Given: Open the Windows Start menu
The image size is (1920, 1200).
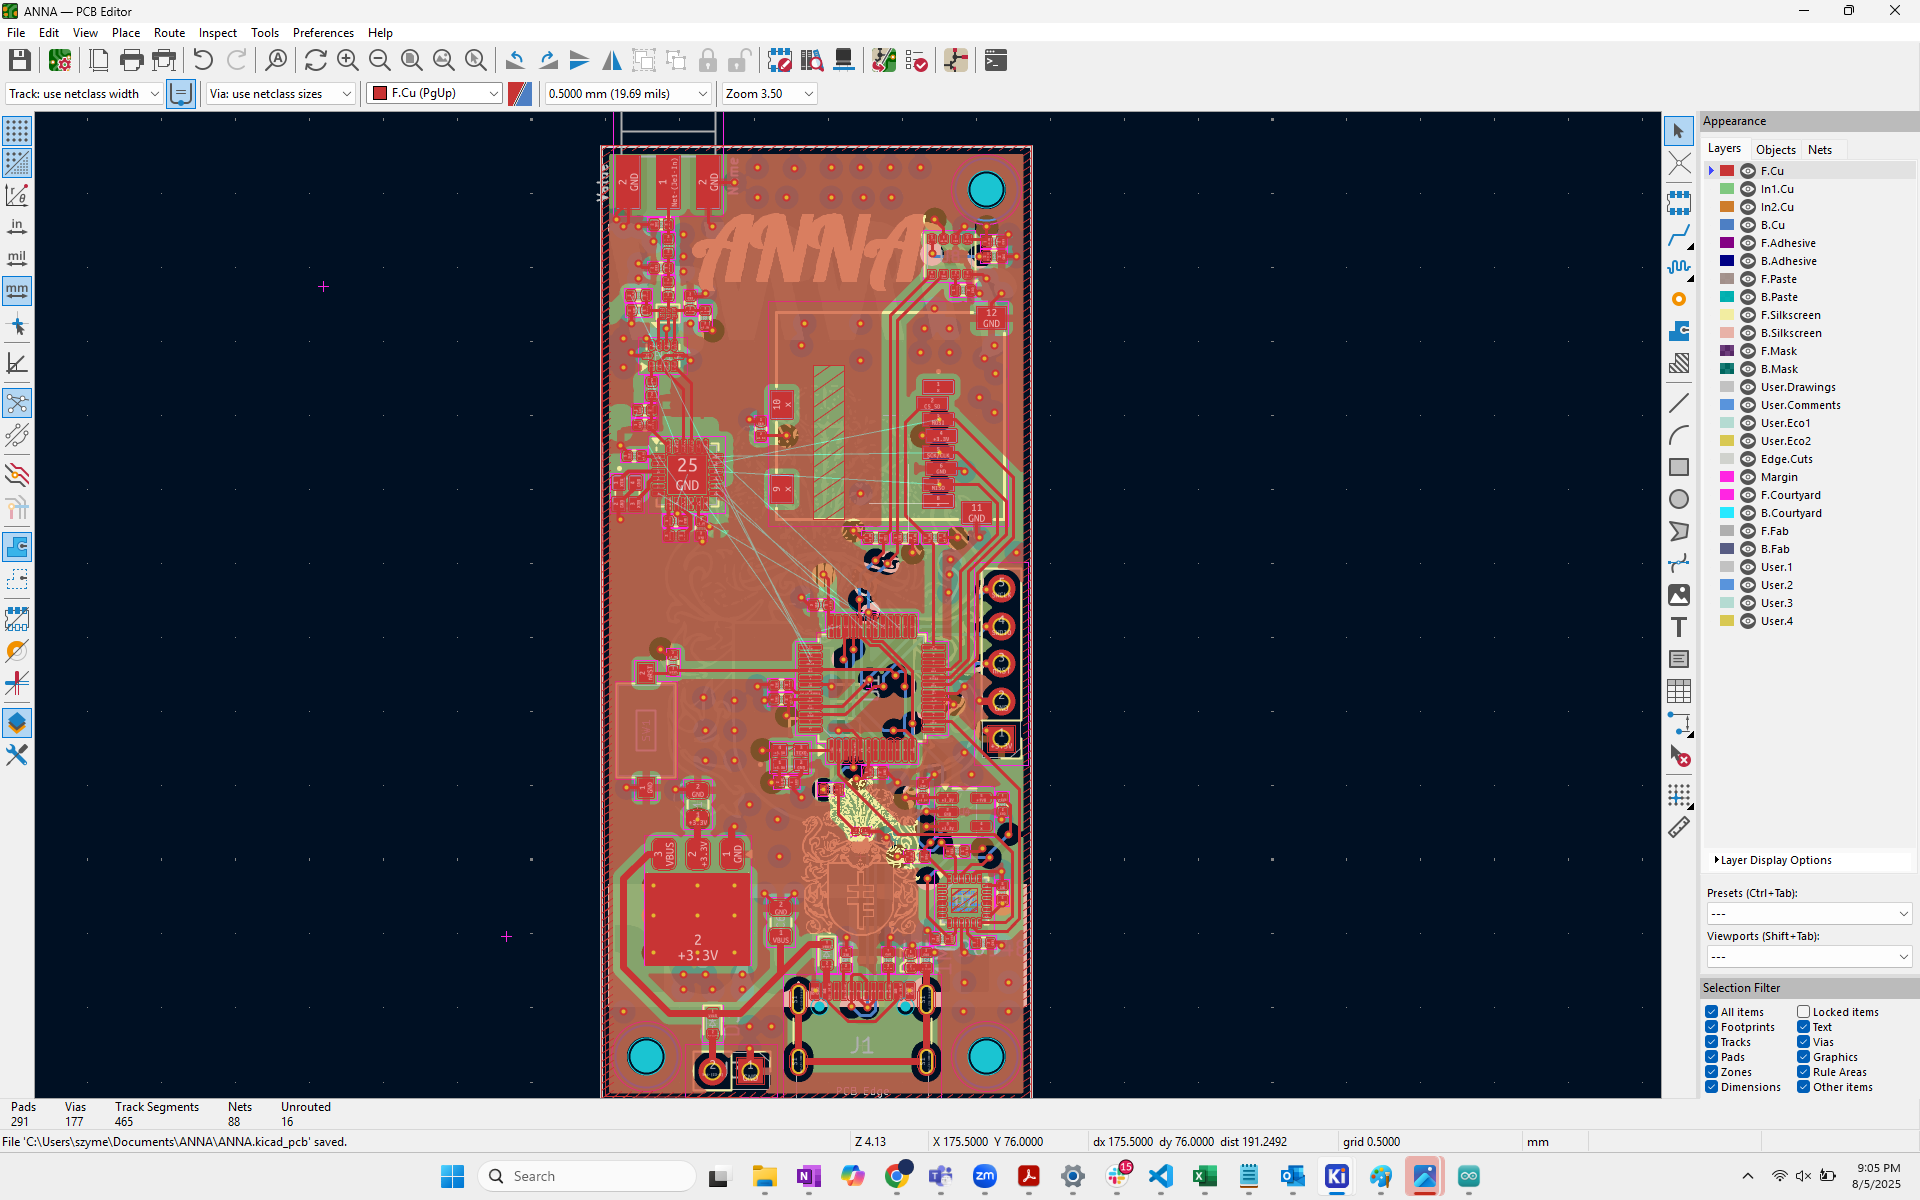Looking at the screenshot, I should pyautogui.click(x=452, y=1176).
